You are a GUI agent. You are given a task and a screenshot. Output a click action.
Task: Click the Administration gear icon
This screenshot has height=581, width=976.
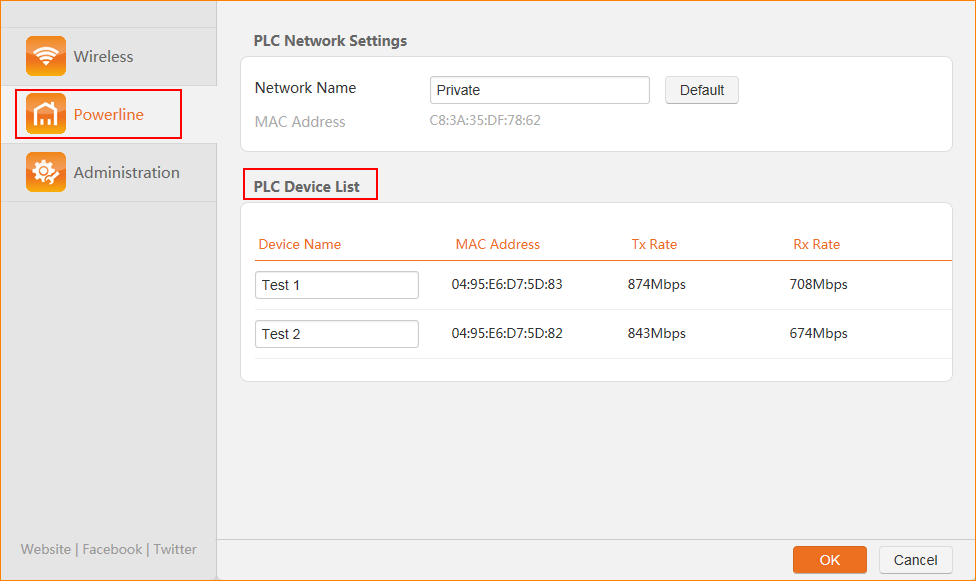[x=46, y=172]
